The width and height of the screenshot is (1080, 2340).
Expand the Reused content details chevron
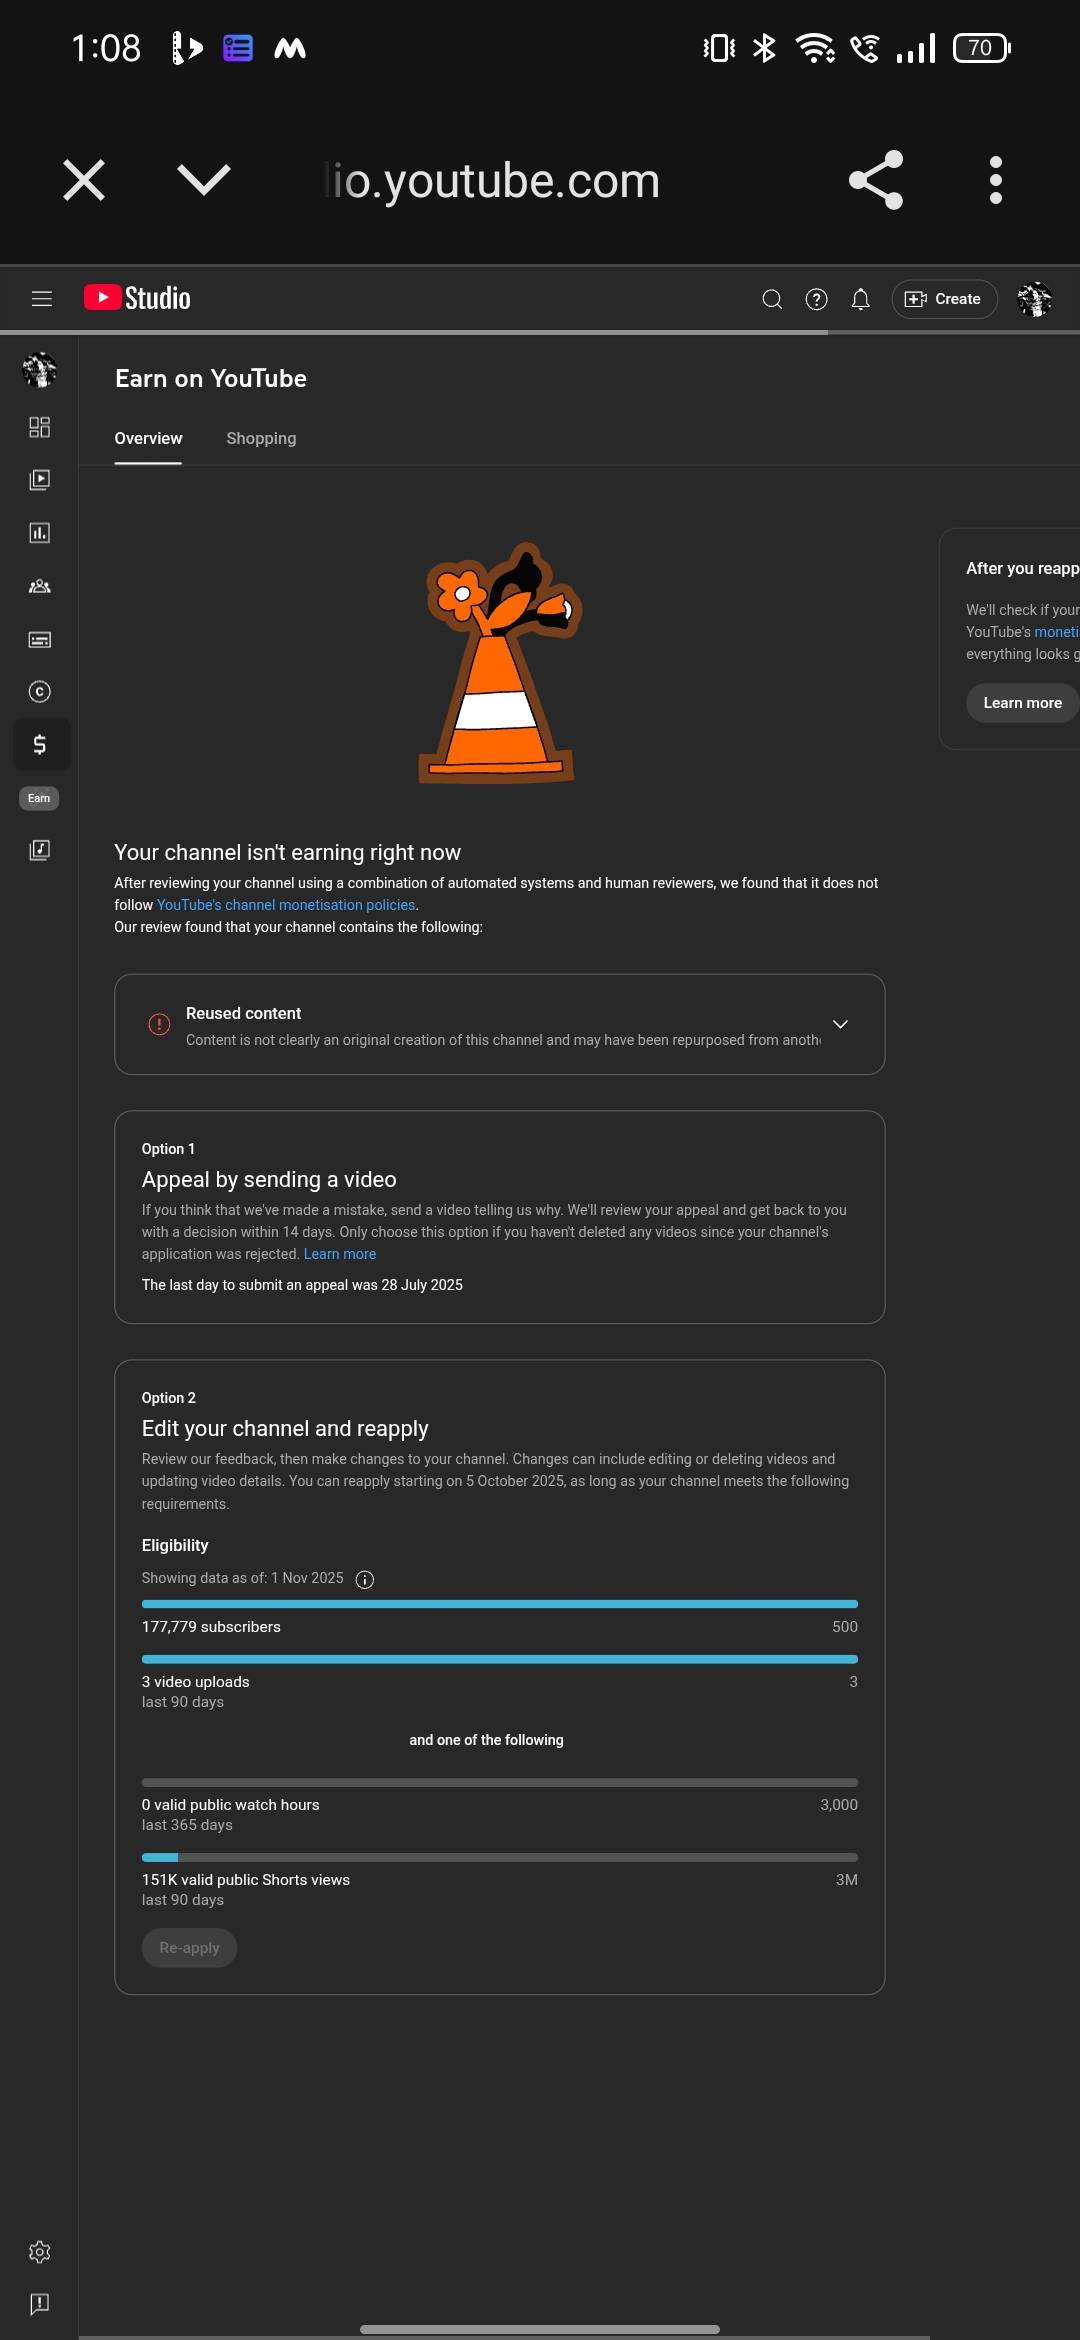[840, 1024]
